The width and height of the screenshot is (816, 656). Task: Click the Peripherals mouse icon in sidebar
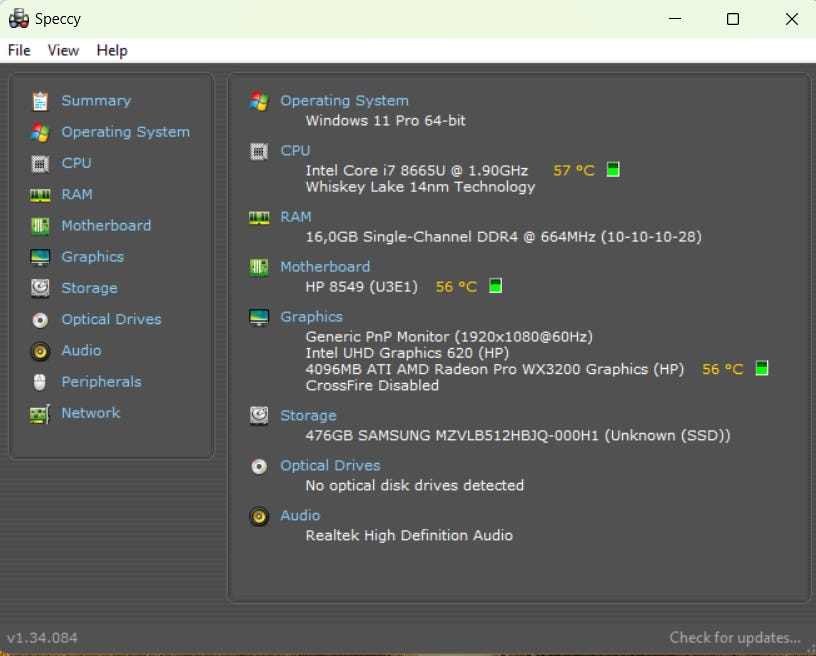click(x=40, y=382)
